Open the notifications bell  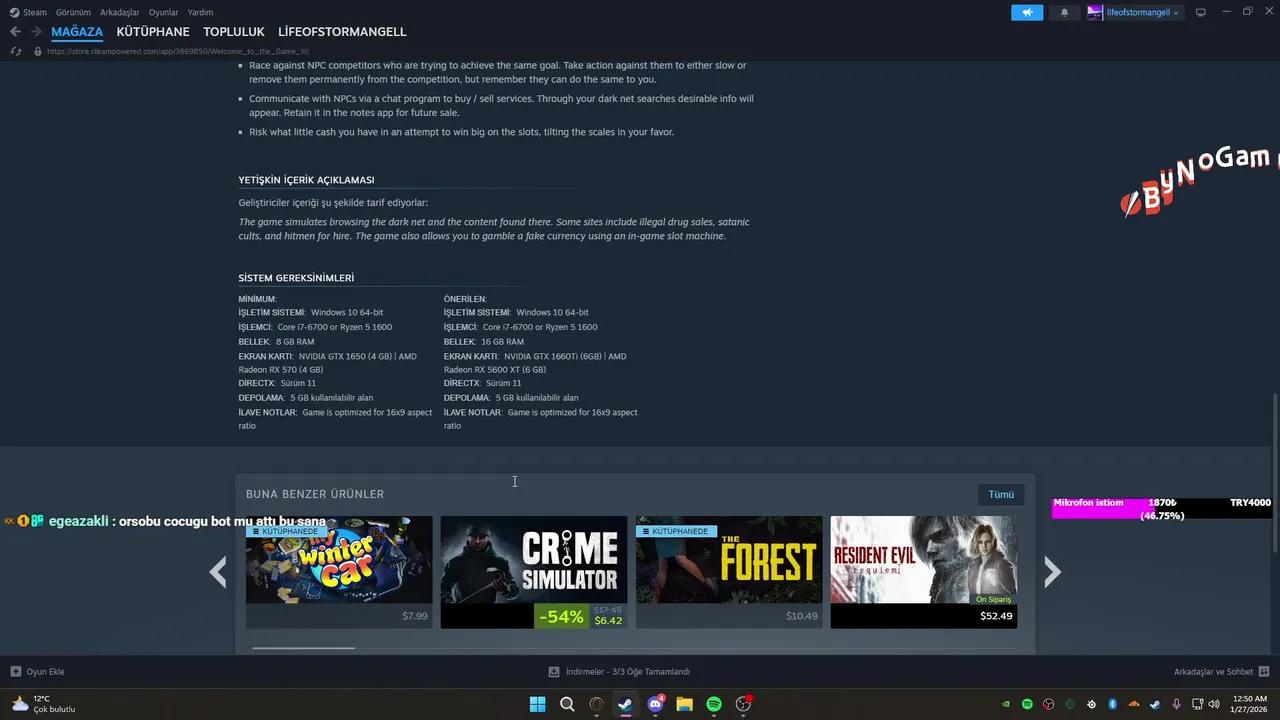[x=1064, y=13]
